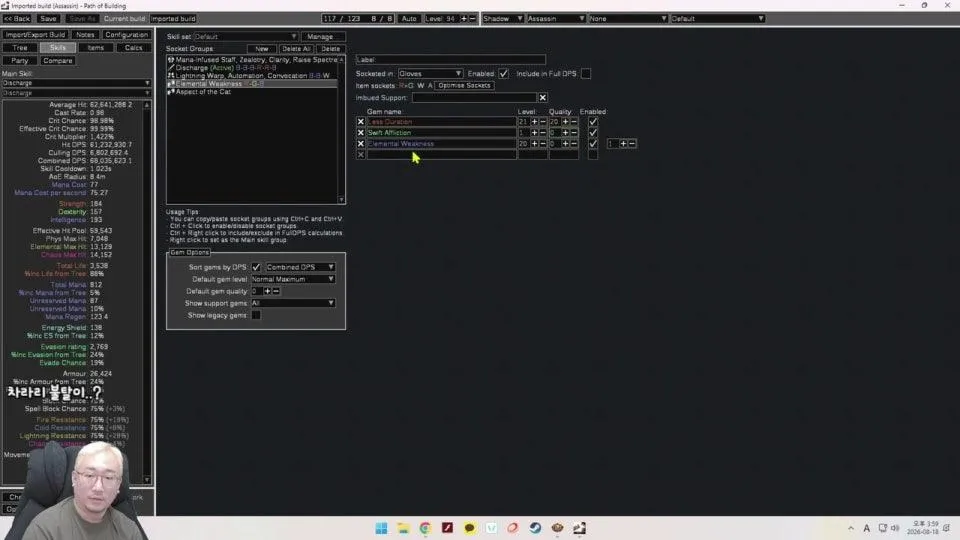Disable the Less Duration gem
Image resolution: width=960 pixels, height=540 pixels.
point(593,122)
